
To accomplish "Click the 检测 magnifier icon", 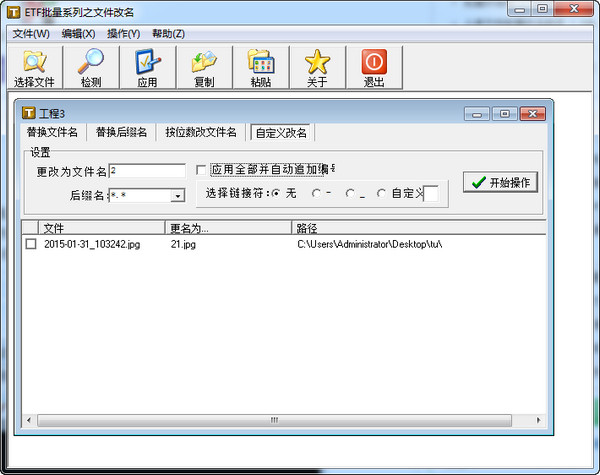I will click(91, 63).
